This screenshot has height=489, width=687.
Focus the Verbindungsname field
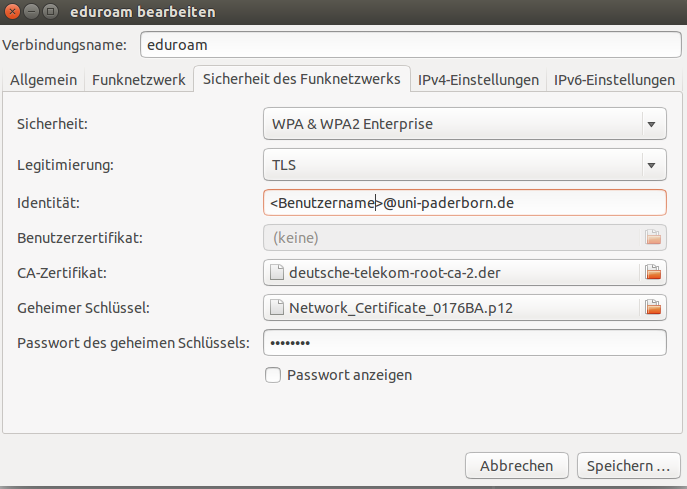pyautogui.click(x=410, y=45)
